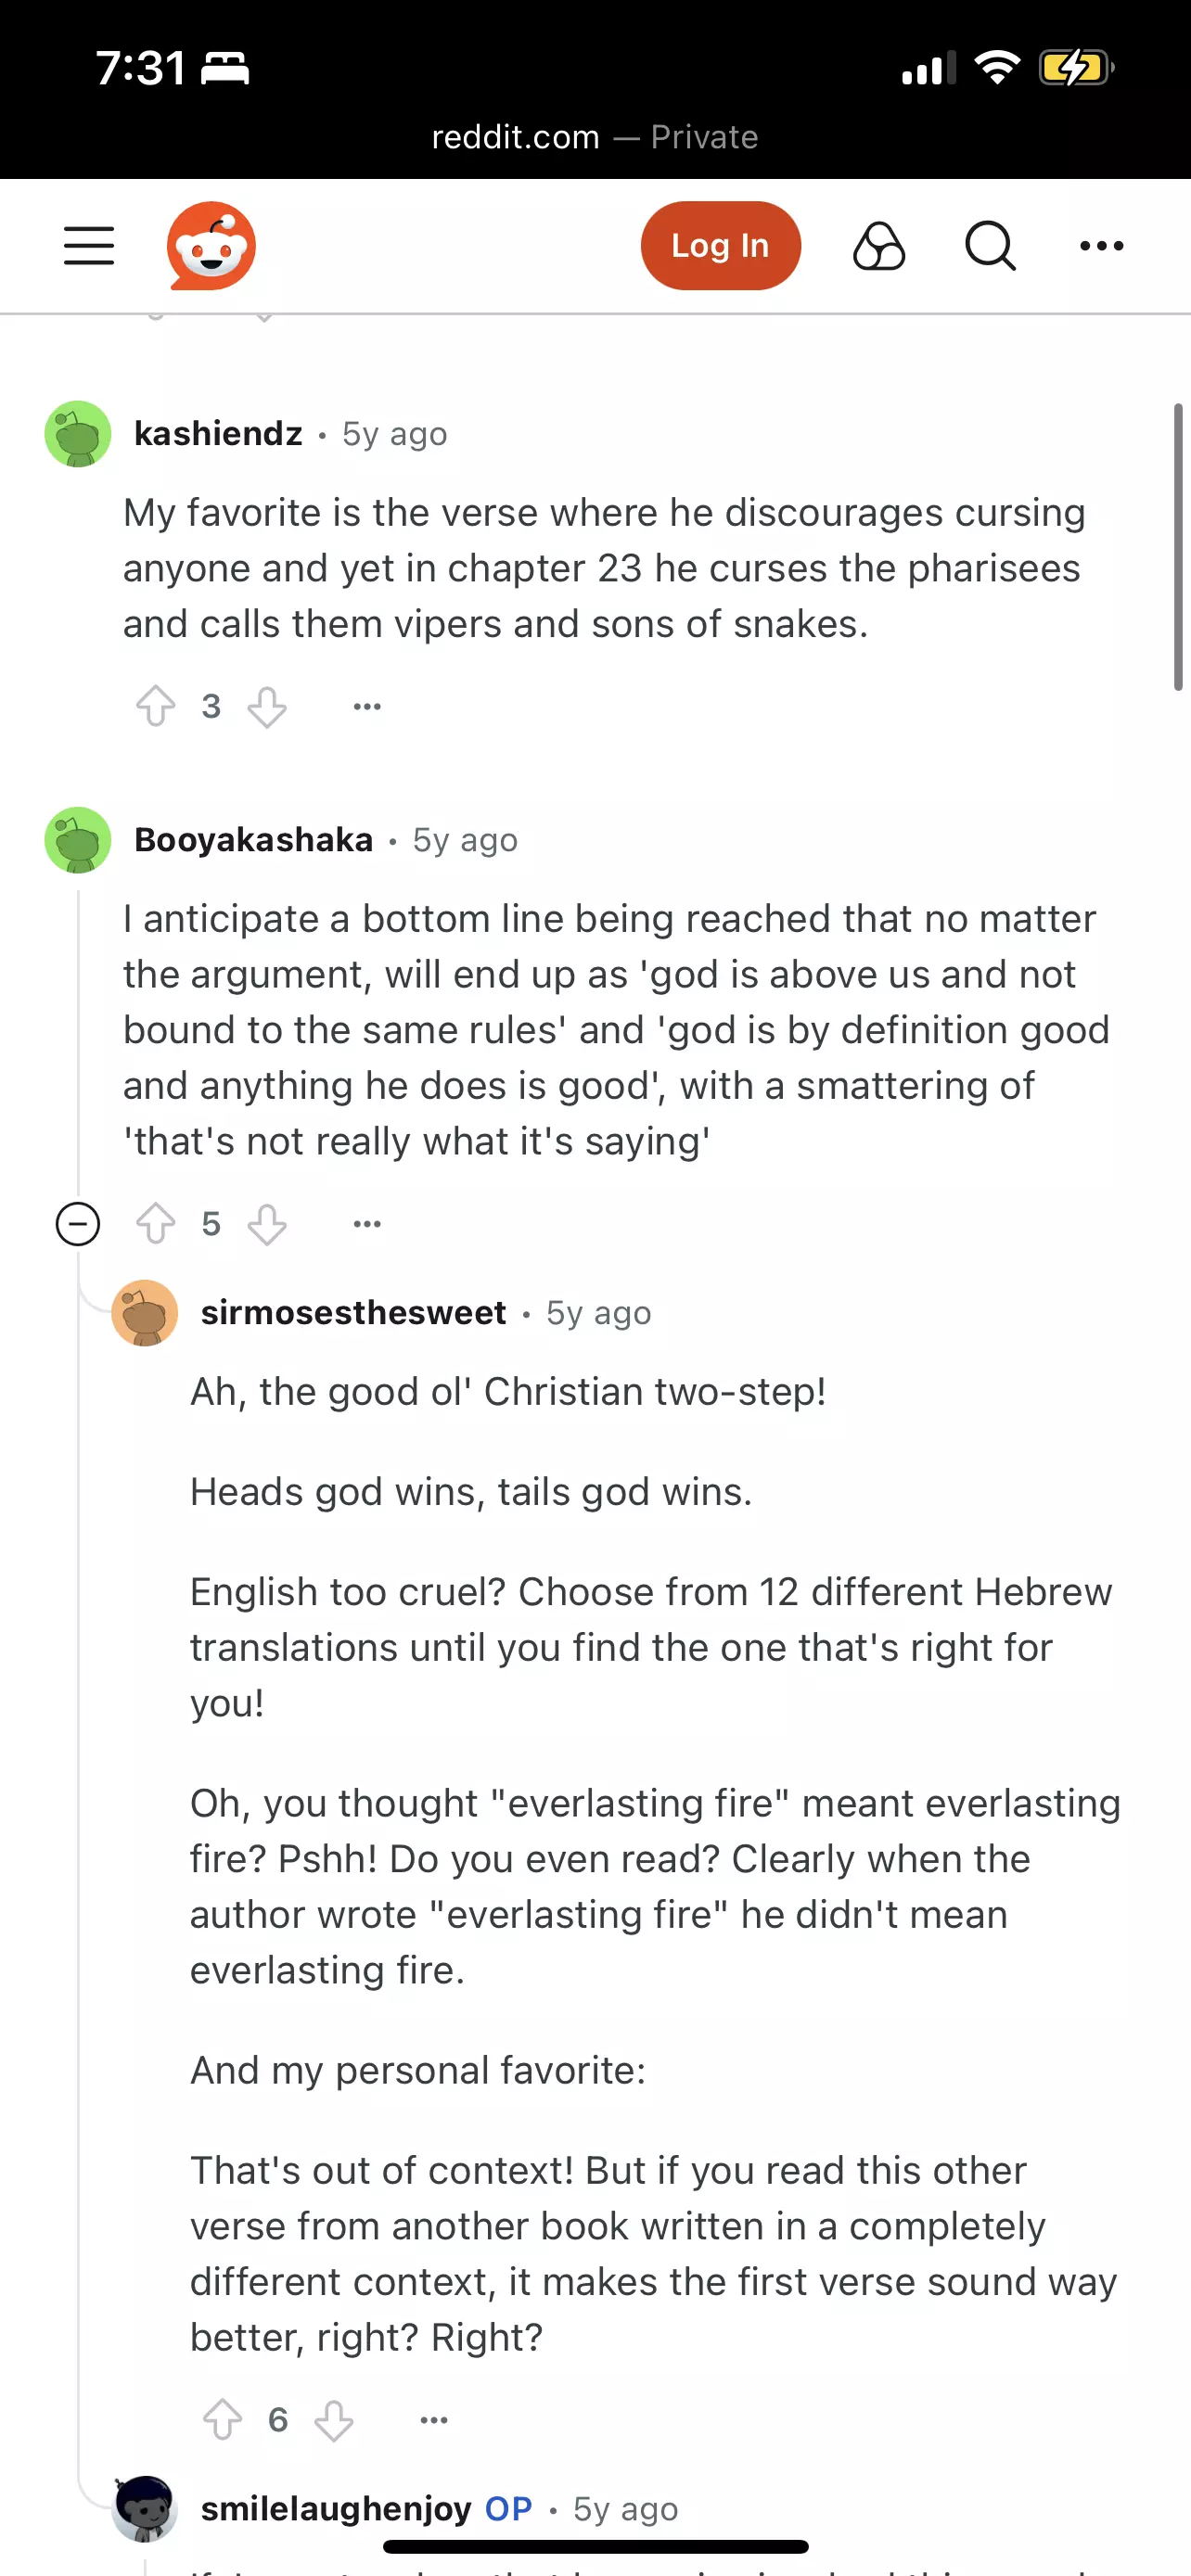Tap the Reddit Snoo logo
Image resolution: width=1191 pixels, height=2576 pixels.
click(x=211, y=246)
